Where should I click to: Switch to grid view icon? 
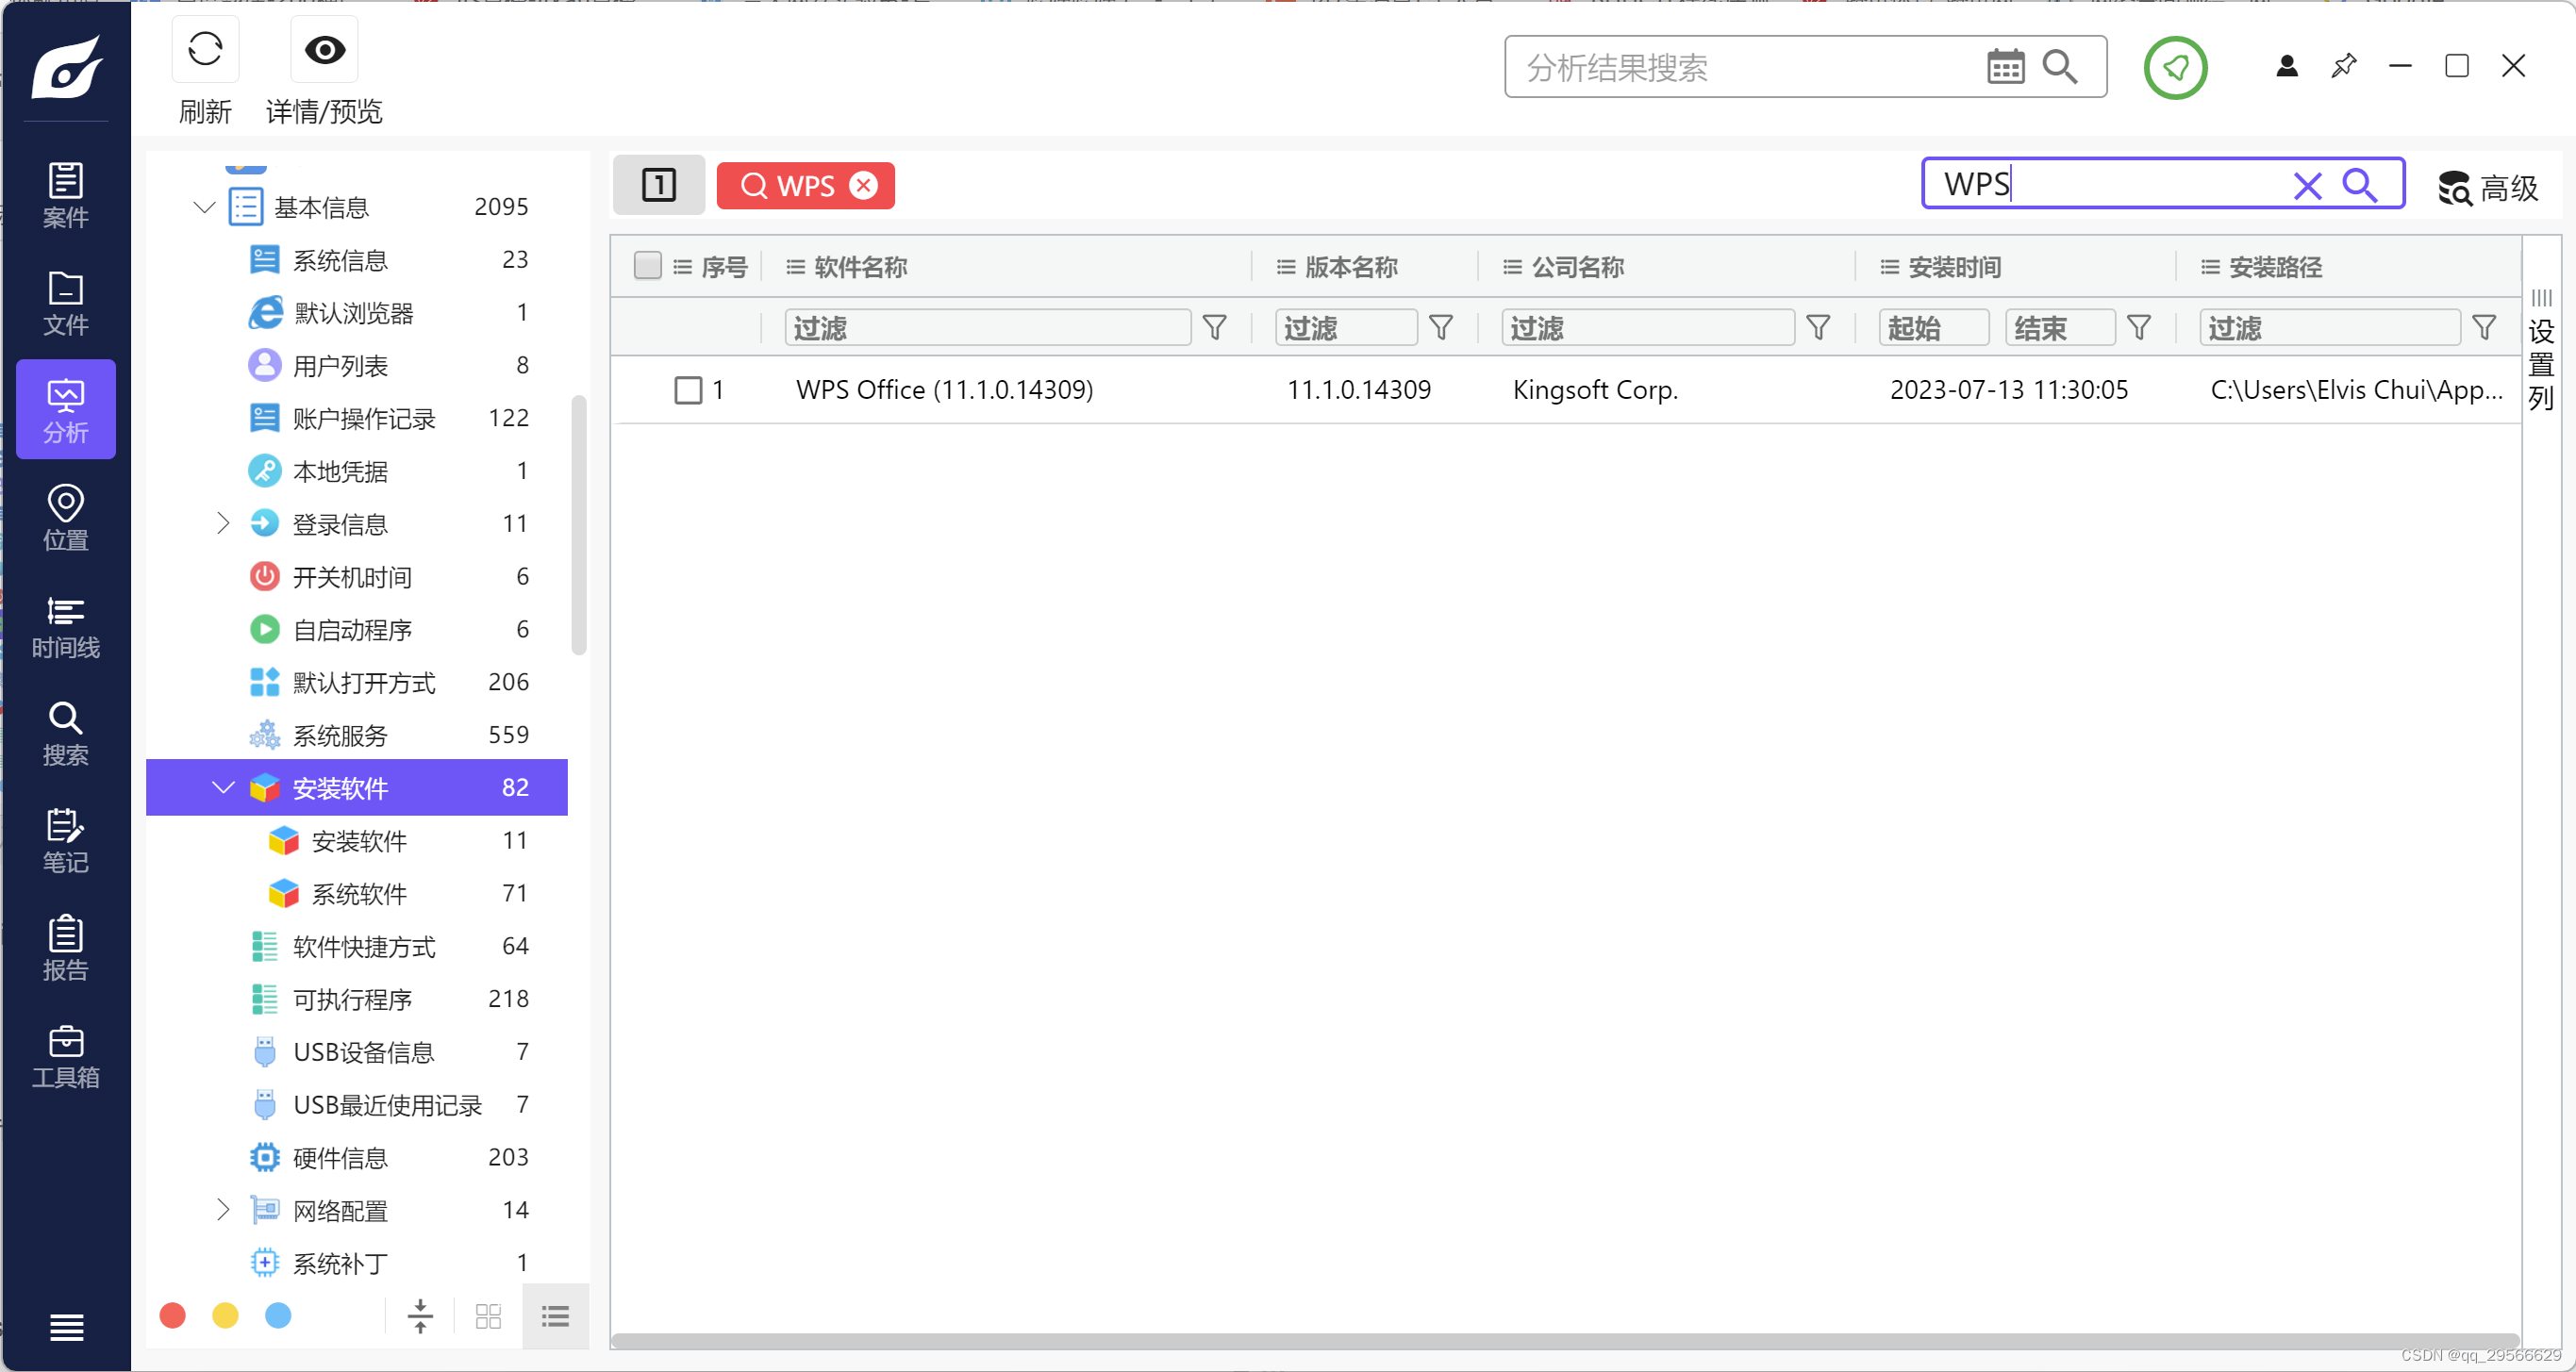point(488,1316)
